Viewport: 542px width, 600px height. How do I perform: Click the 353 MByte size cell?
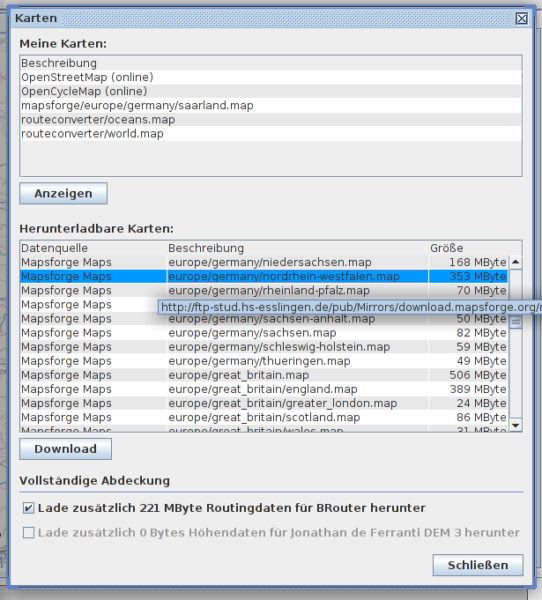469,276
